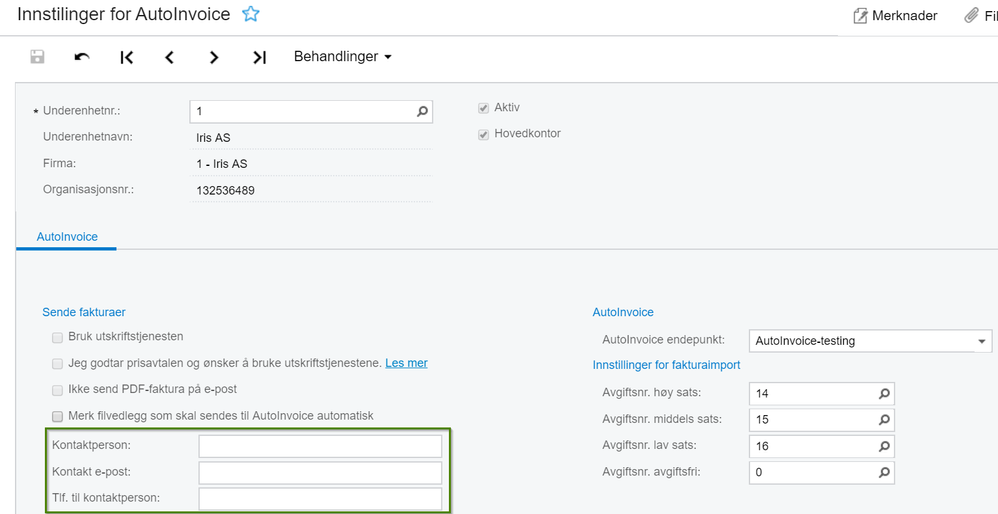Check Jeg godtar prisavtalen checkbox
The width and height of the screenshot is (998, 514).
(57, 364)
